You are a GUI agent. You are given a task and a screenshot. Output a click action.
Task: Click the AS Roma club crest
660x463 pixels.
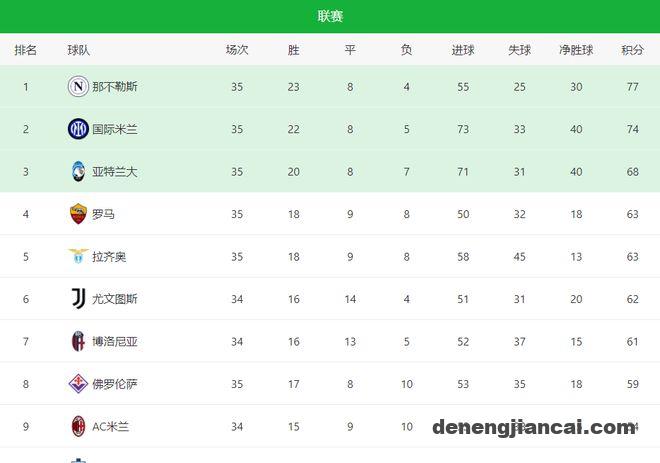(x=78, y=214)
